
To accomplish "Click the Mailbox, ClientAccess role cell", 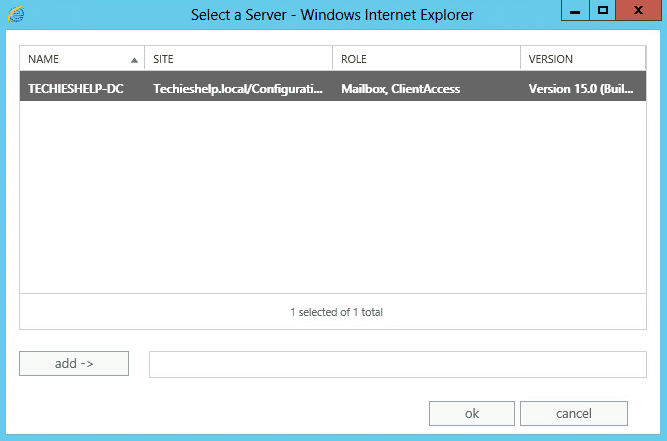I will 400,89.
